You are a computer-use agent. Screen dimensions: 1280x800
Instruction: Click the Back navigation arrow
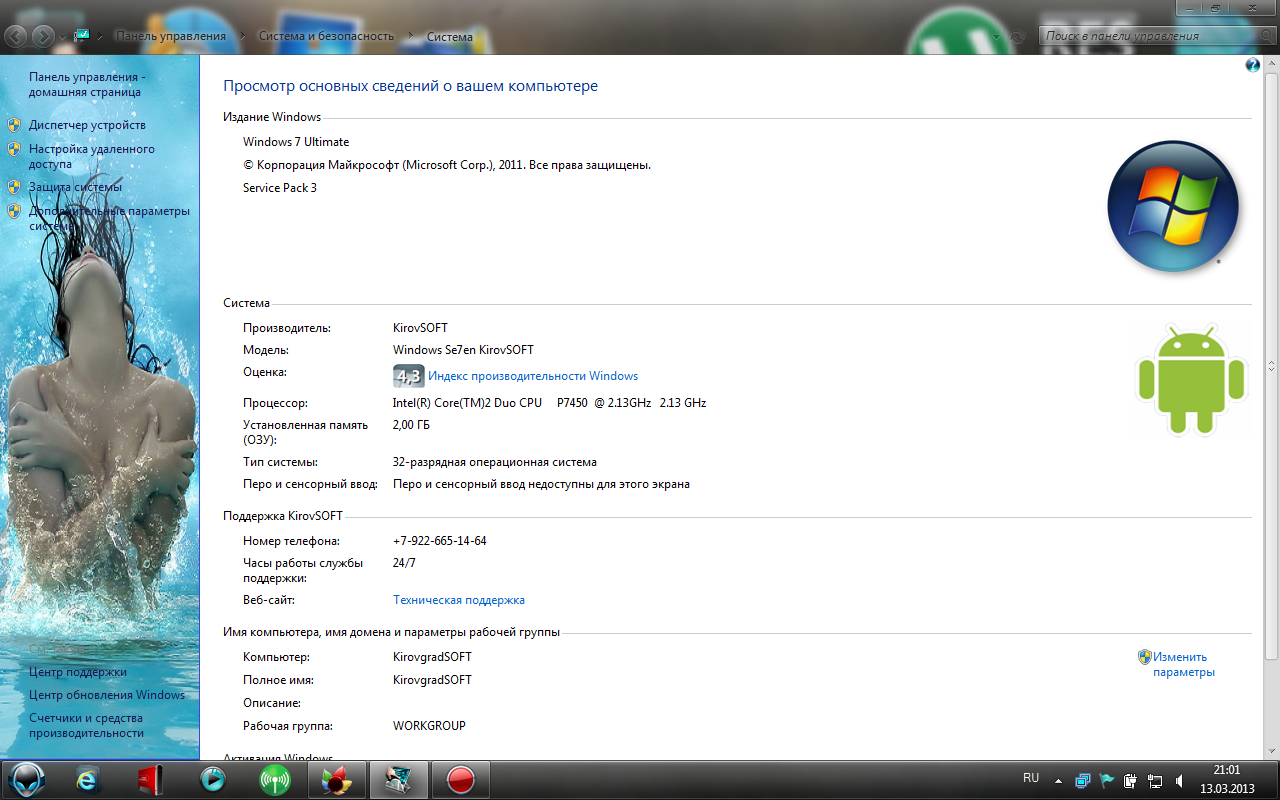pyautogui.click(x=16, y=36)
